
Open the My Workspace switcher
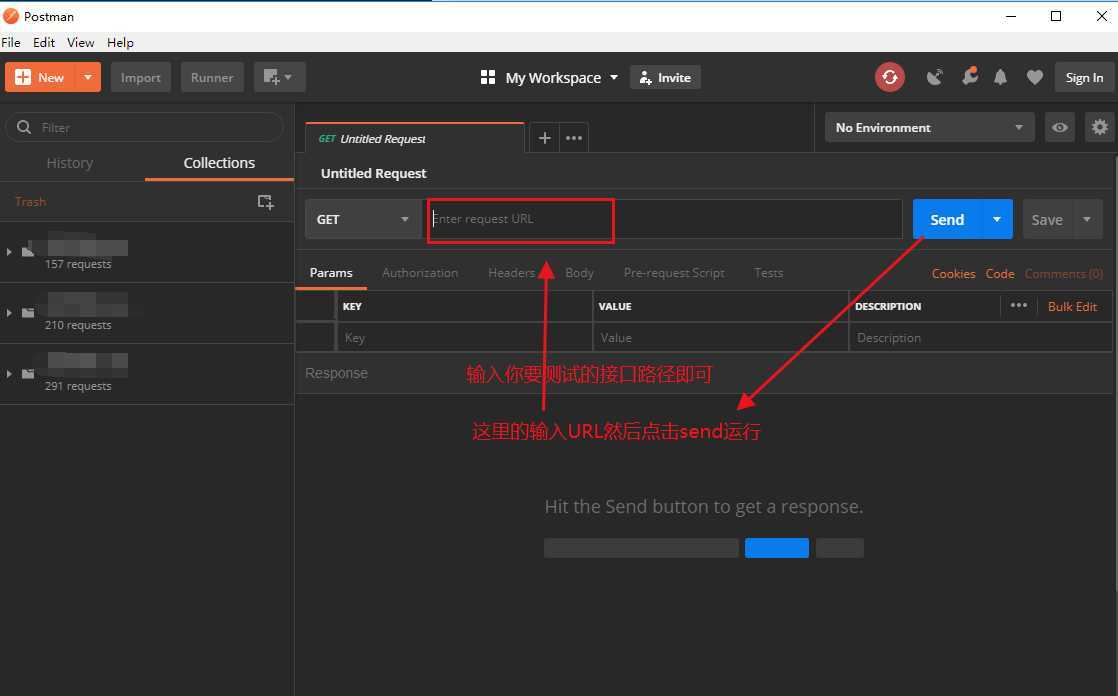(x=549, y=78)
